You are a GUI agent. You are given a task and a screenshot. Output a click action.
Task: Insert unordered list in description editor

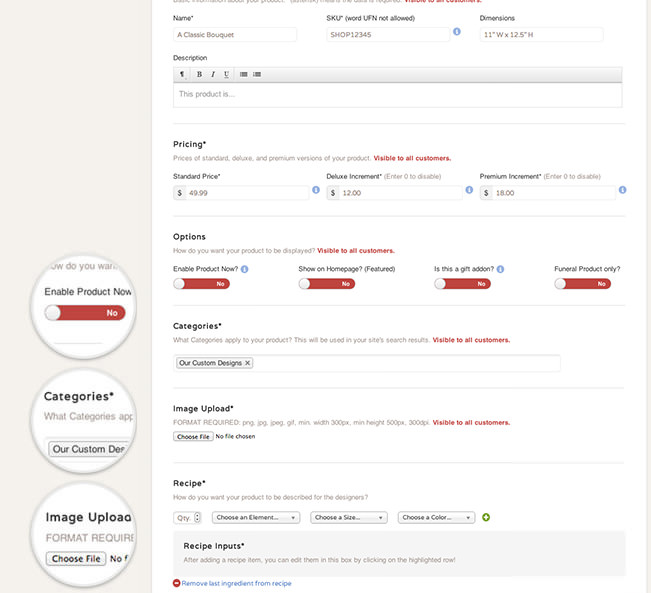pyautogui.click(x=244, y=74)
